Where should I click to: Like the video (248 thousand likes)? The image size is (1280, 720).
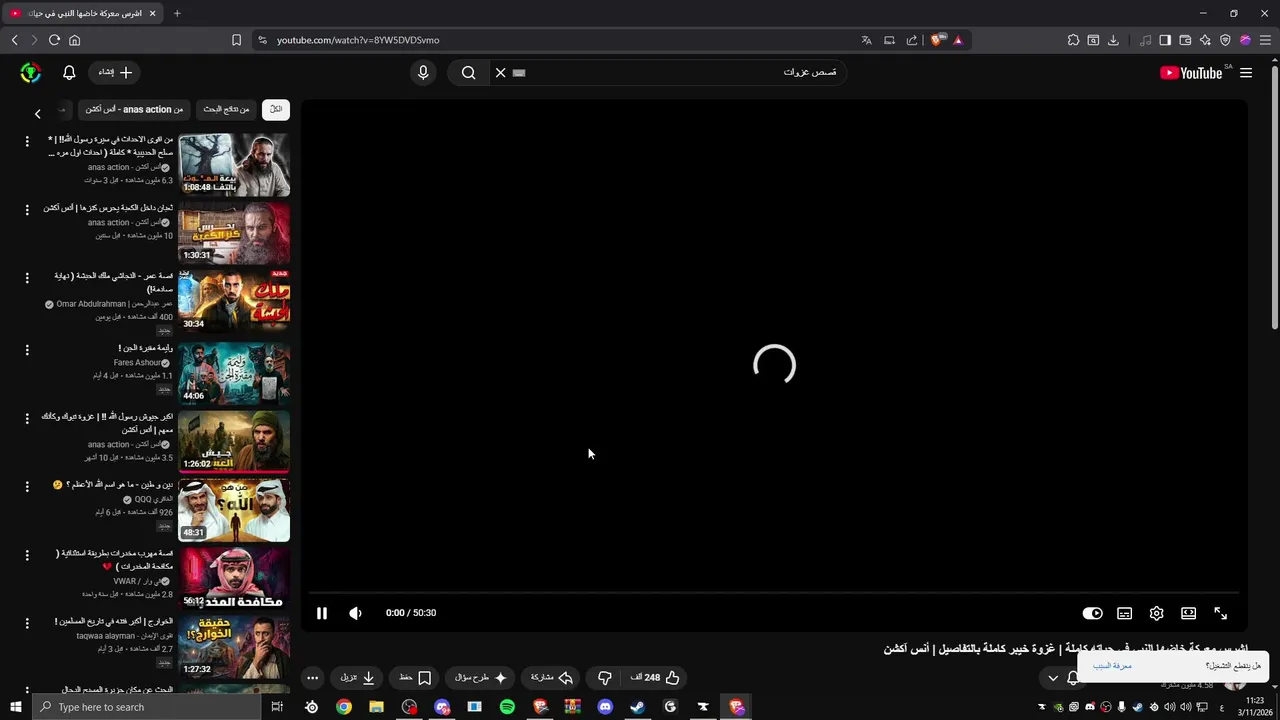point(655,677)
